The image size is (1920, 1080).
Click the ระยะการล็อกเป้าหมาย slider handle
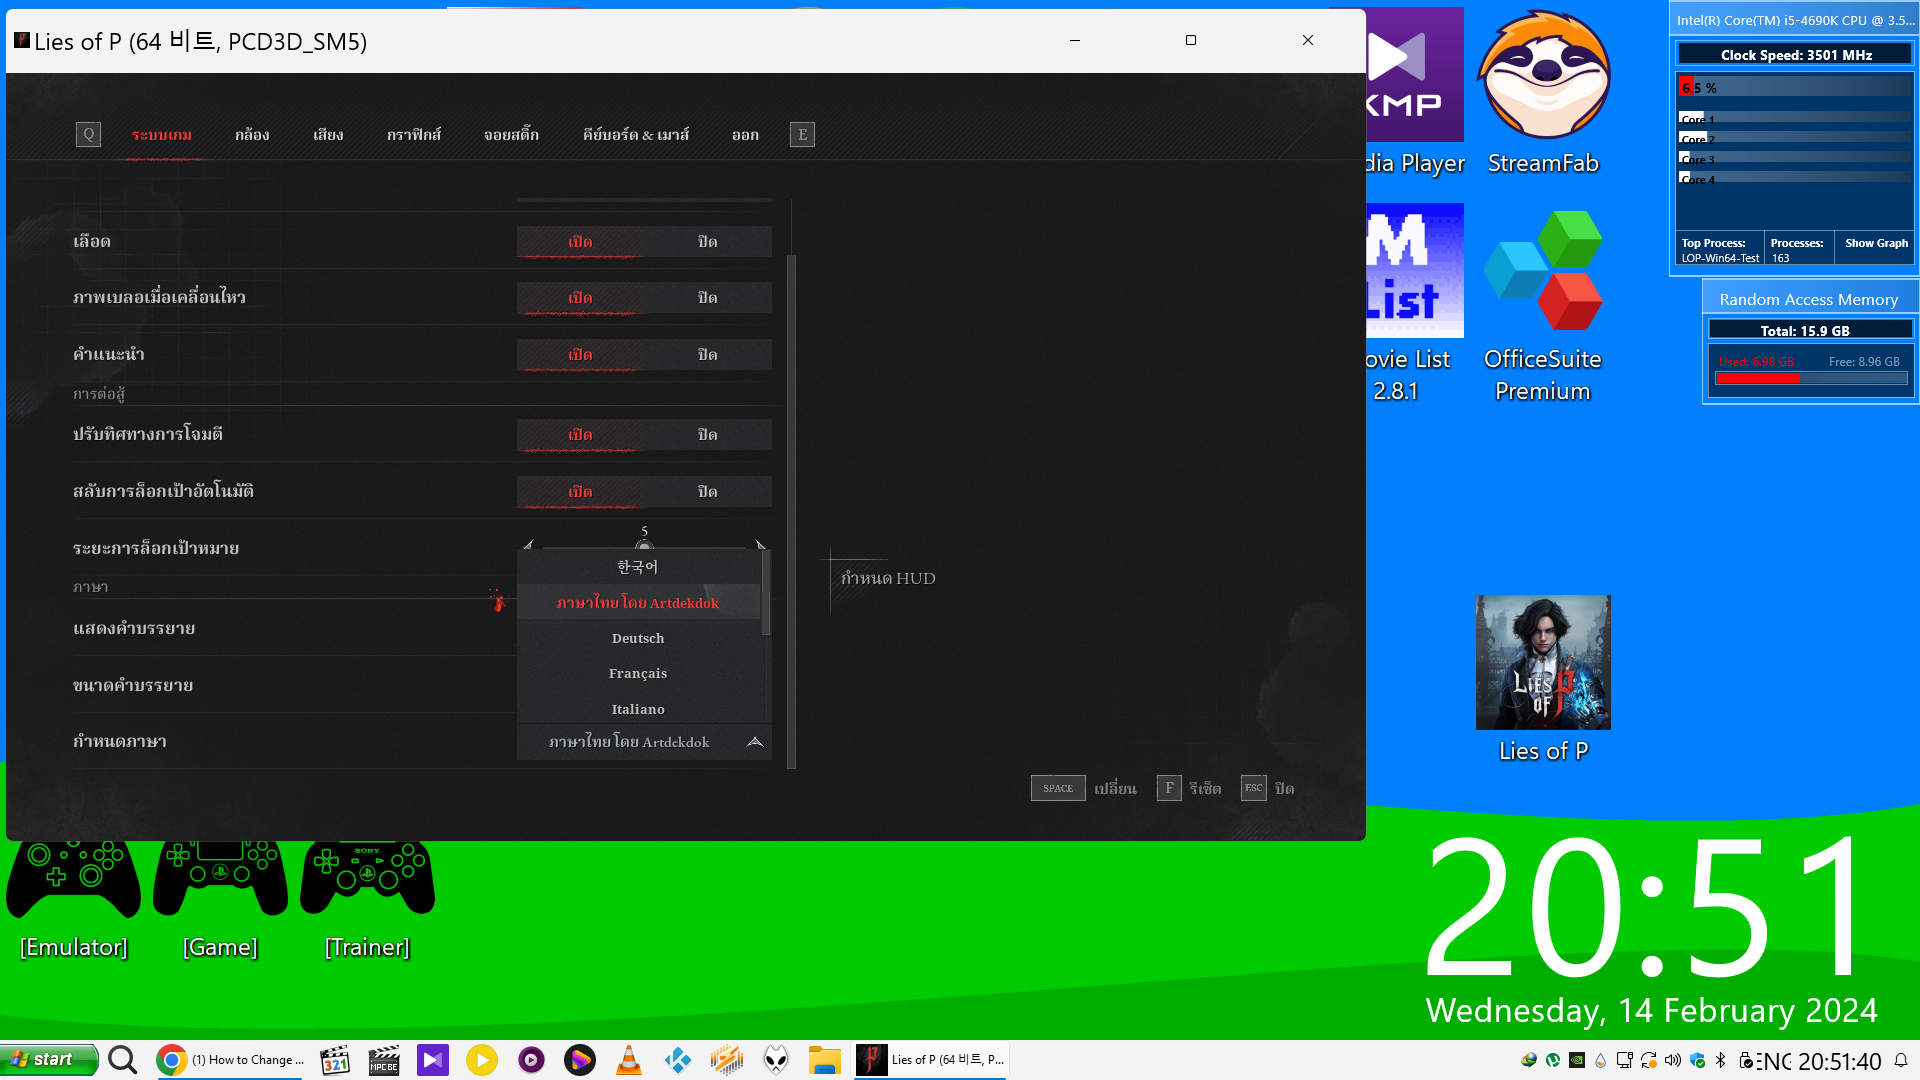tap(644, 546)
